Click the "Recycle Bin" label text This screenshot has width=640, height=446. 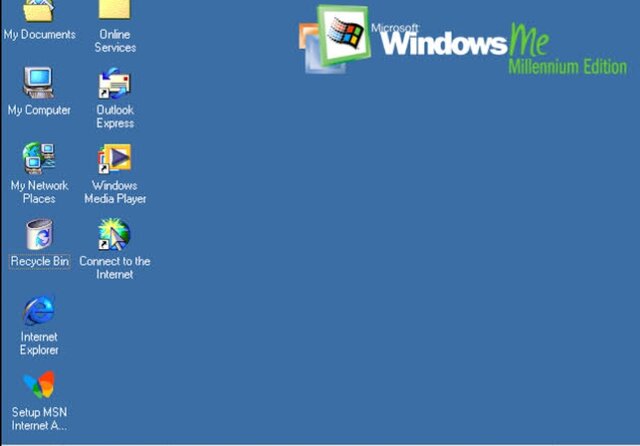[40, 261]
